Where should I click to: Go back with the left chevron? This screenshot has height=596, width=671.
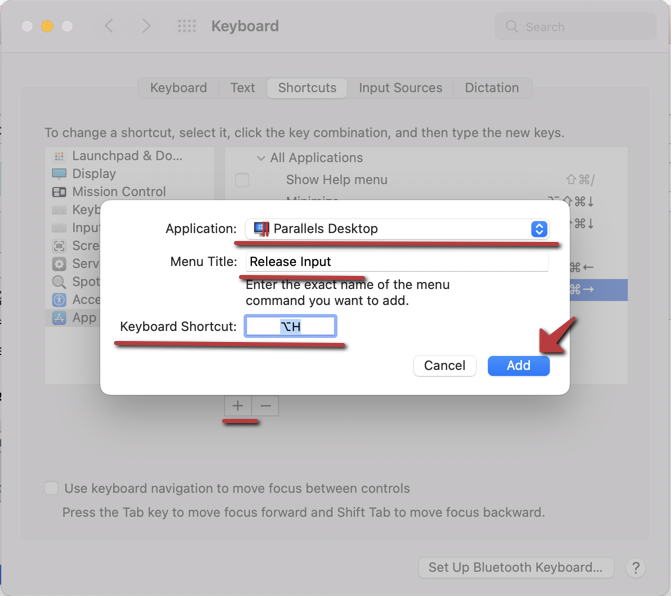click(109, 26)
